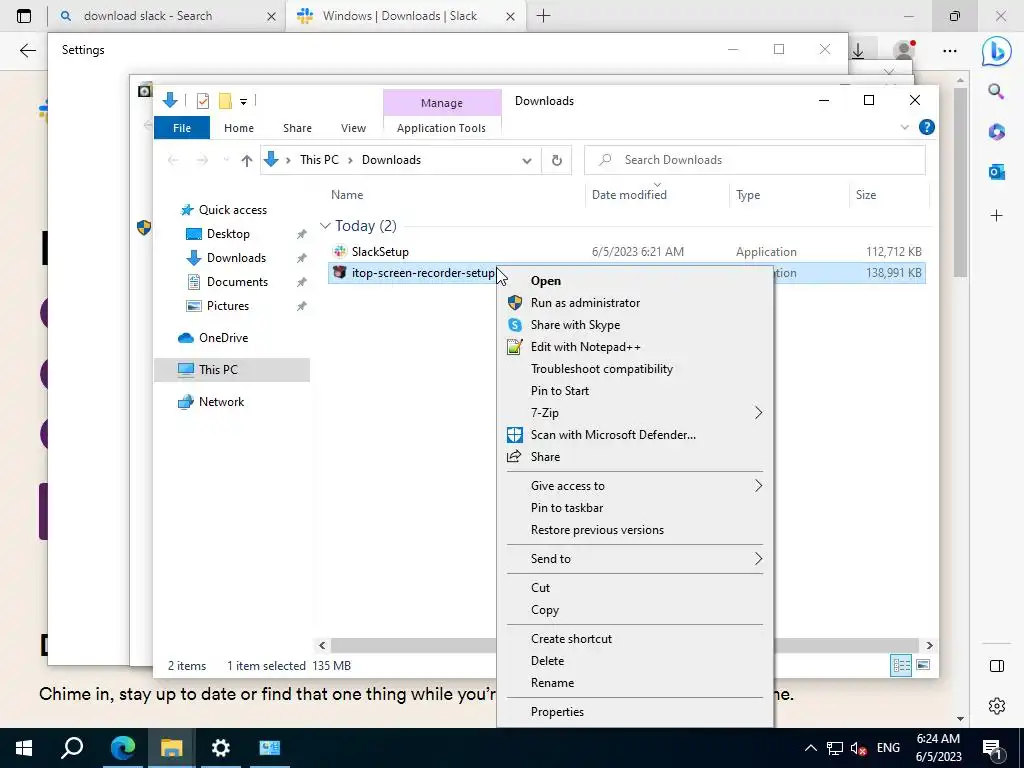Open the quick access toolbar customize dropdown
The width and height of the screenshot is (1024, 768).
point(243,101)
